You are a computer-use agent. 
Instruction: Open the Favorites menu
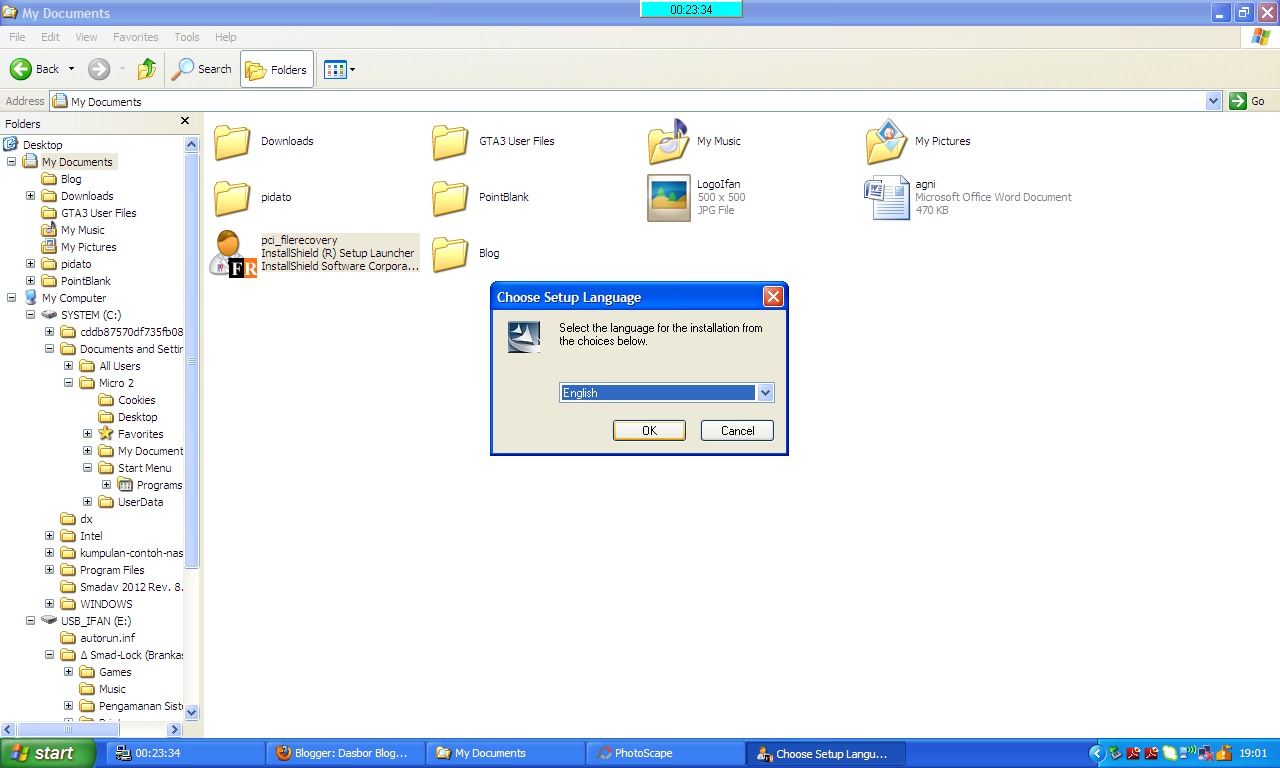pos(135,37)
